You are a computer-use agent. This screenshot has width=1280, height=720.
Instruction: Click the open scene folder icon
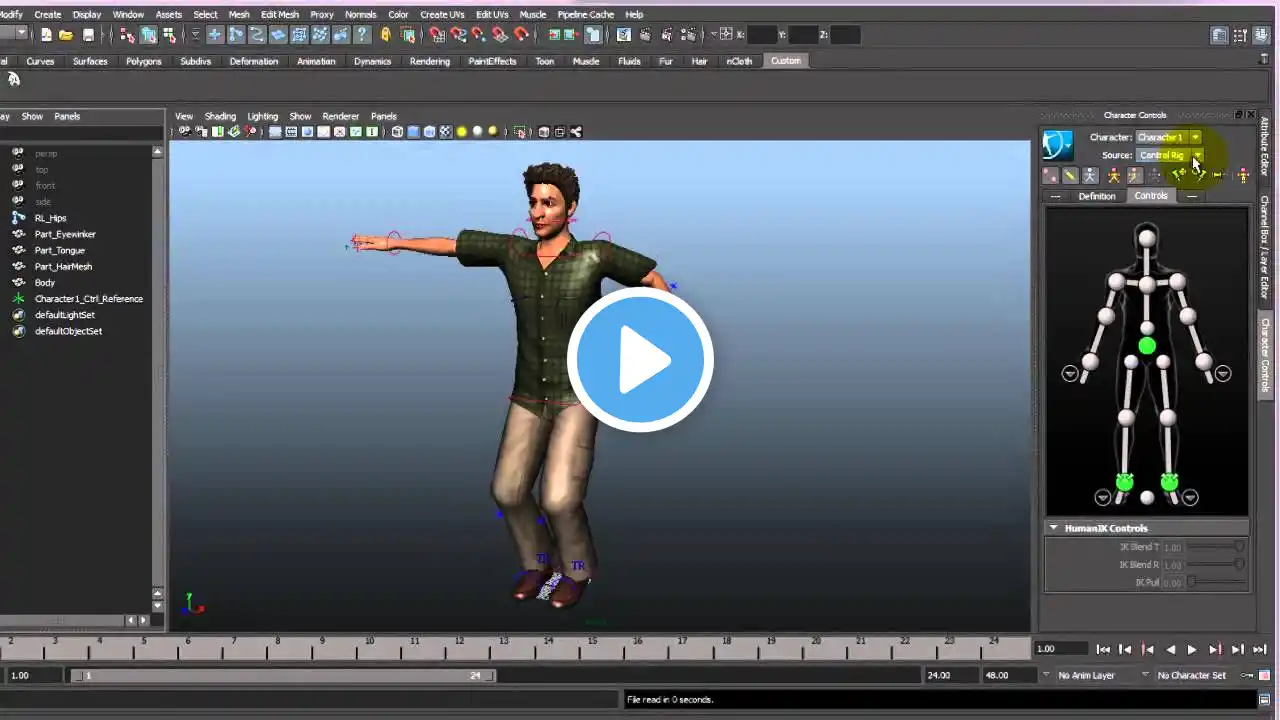[x=66, y=35]
